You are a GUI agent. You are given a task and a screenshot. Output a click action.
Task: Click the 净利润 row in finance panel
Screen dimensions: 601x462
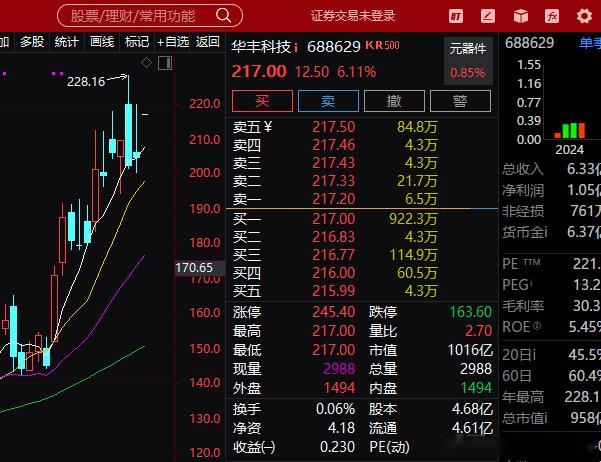(551, 190)
